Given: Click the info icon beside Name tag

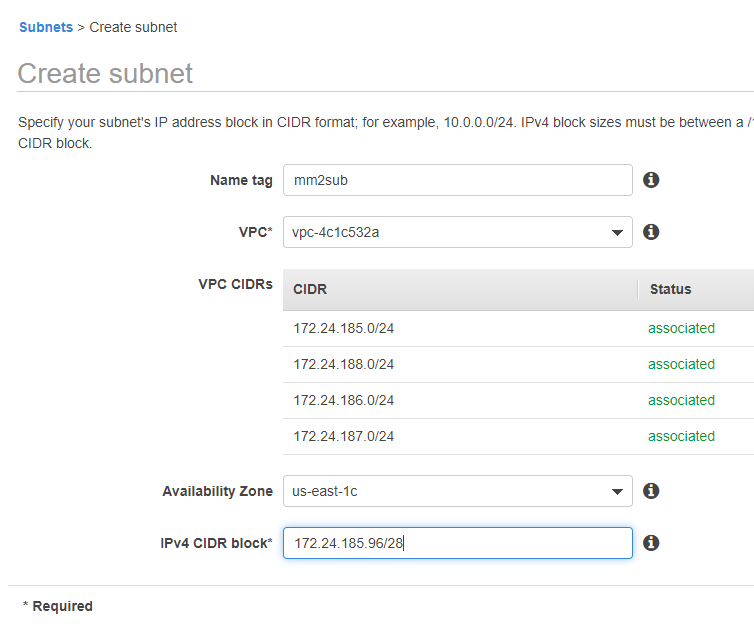Looking at the screenshot, I should (651, 180).
